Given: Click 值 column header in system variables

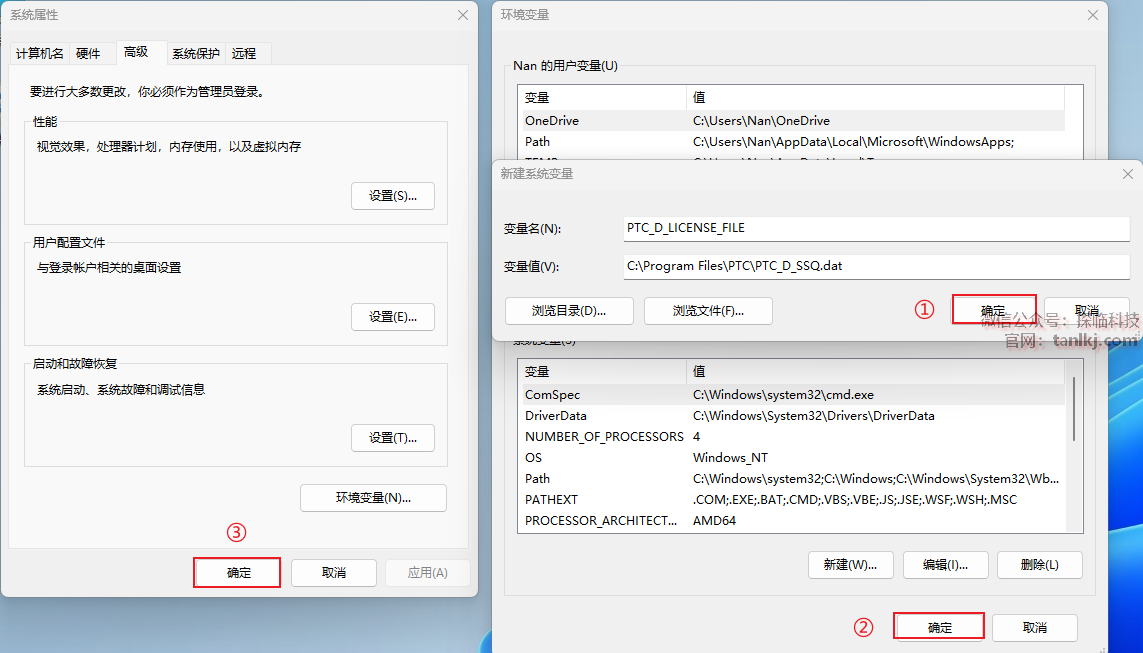Looking at the screenshot, I should (x=875, y=372).
